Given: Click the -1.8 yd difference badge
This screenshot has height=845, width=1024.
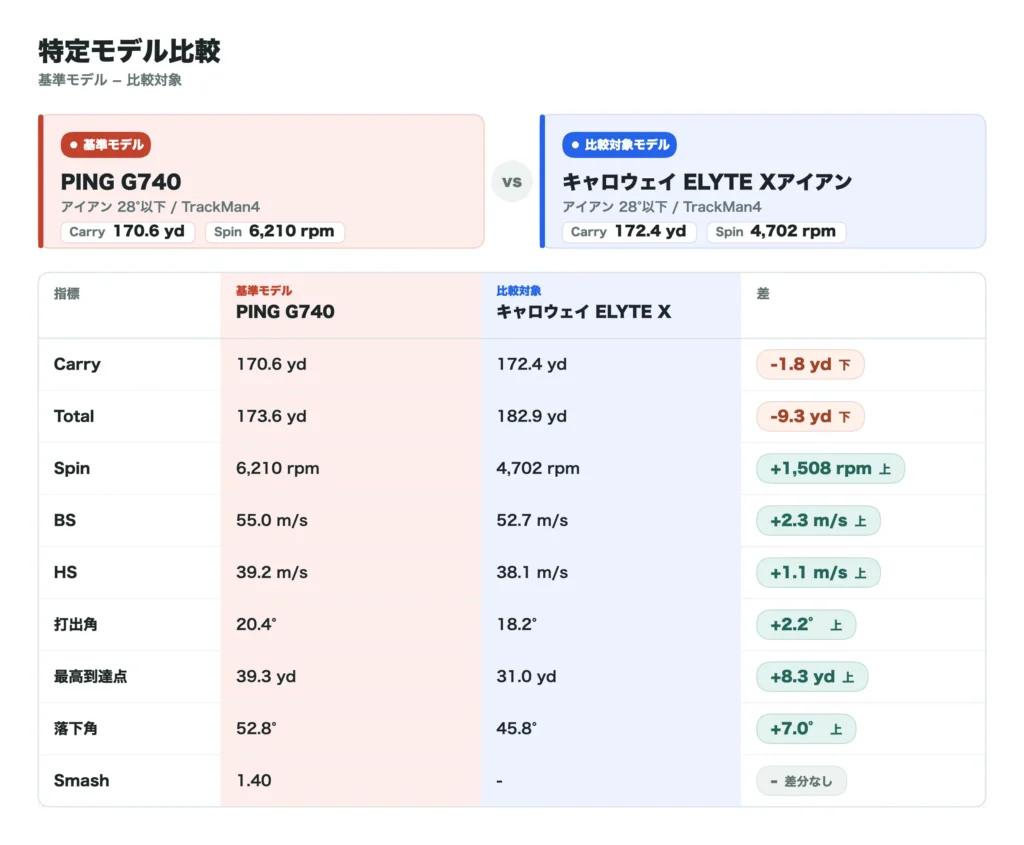Looking at the screenshot, I should [x=810, y=364].
